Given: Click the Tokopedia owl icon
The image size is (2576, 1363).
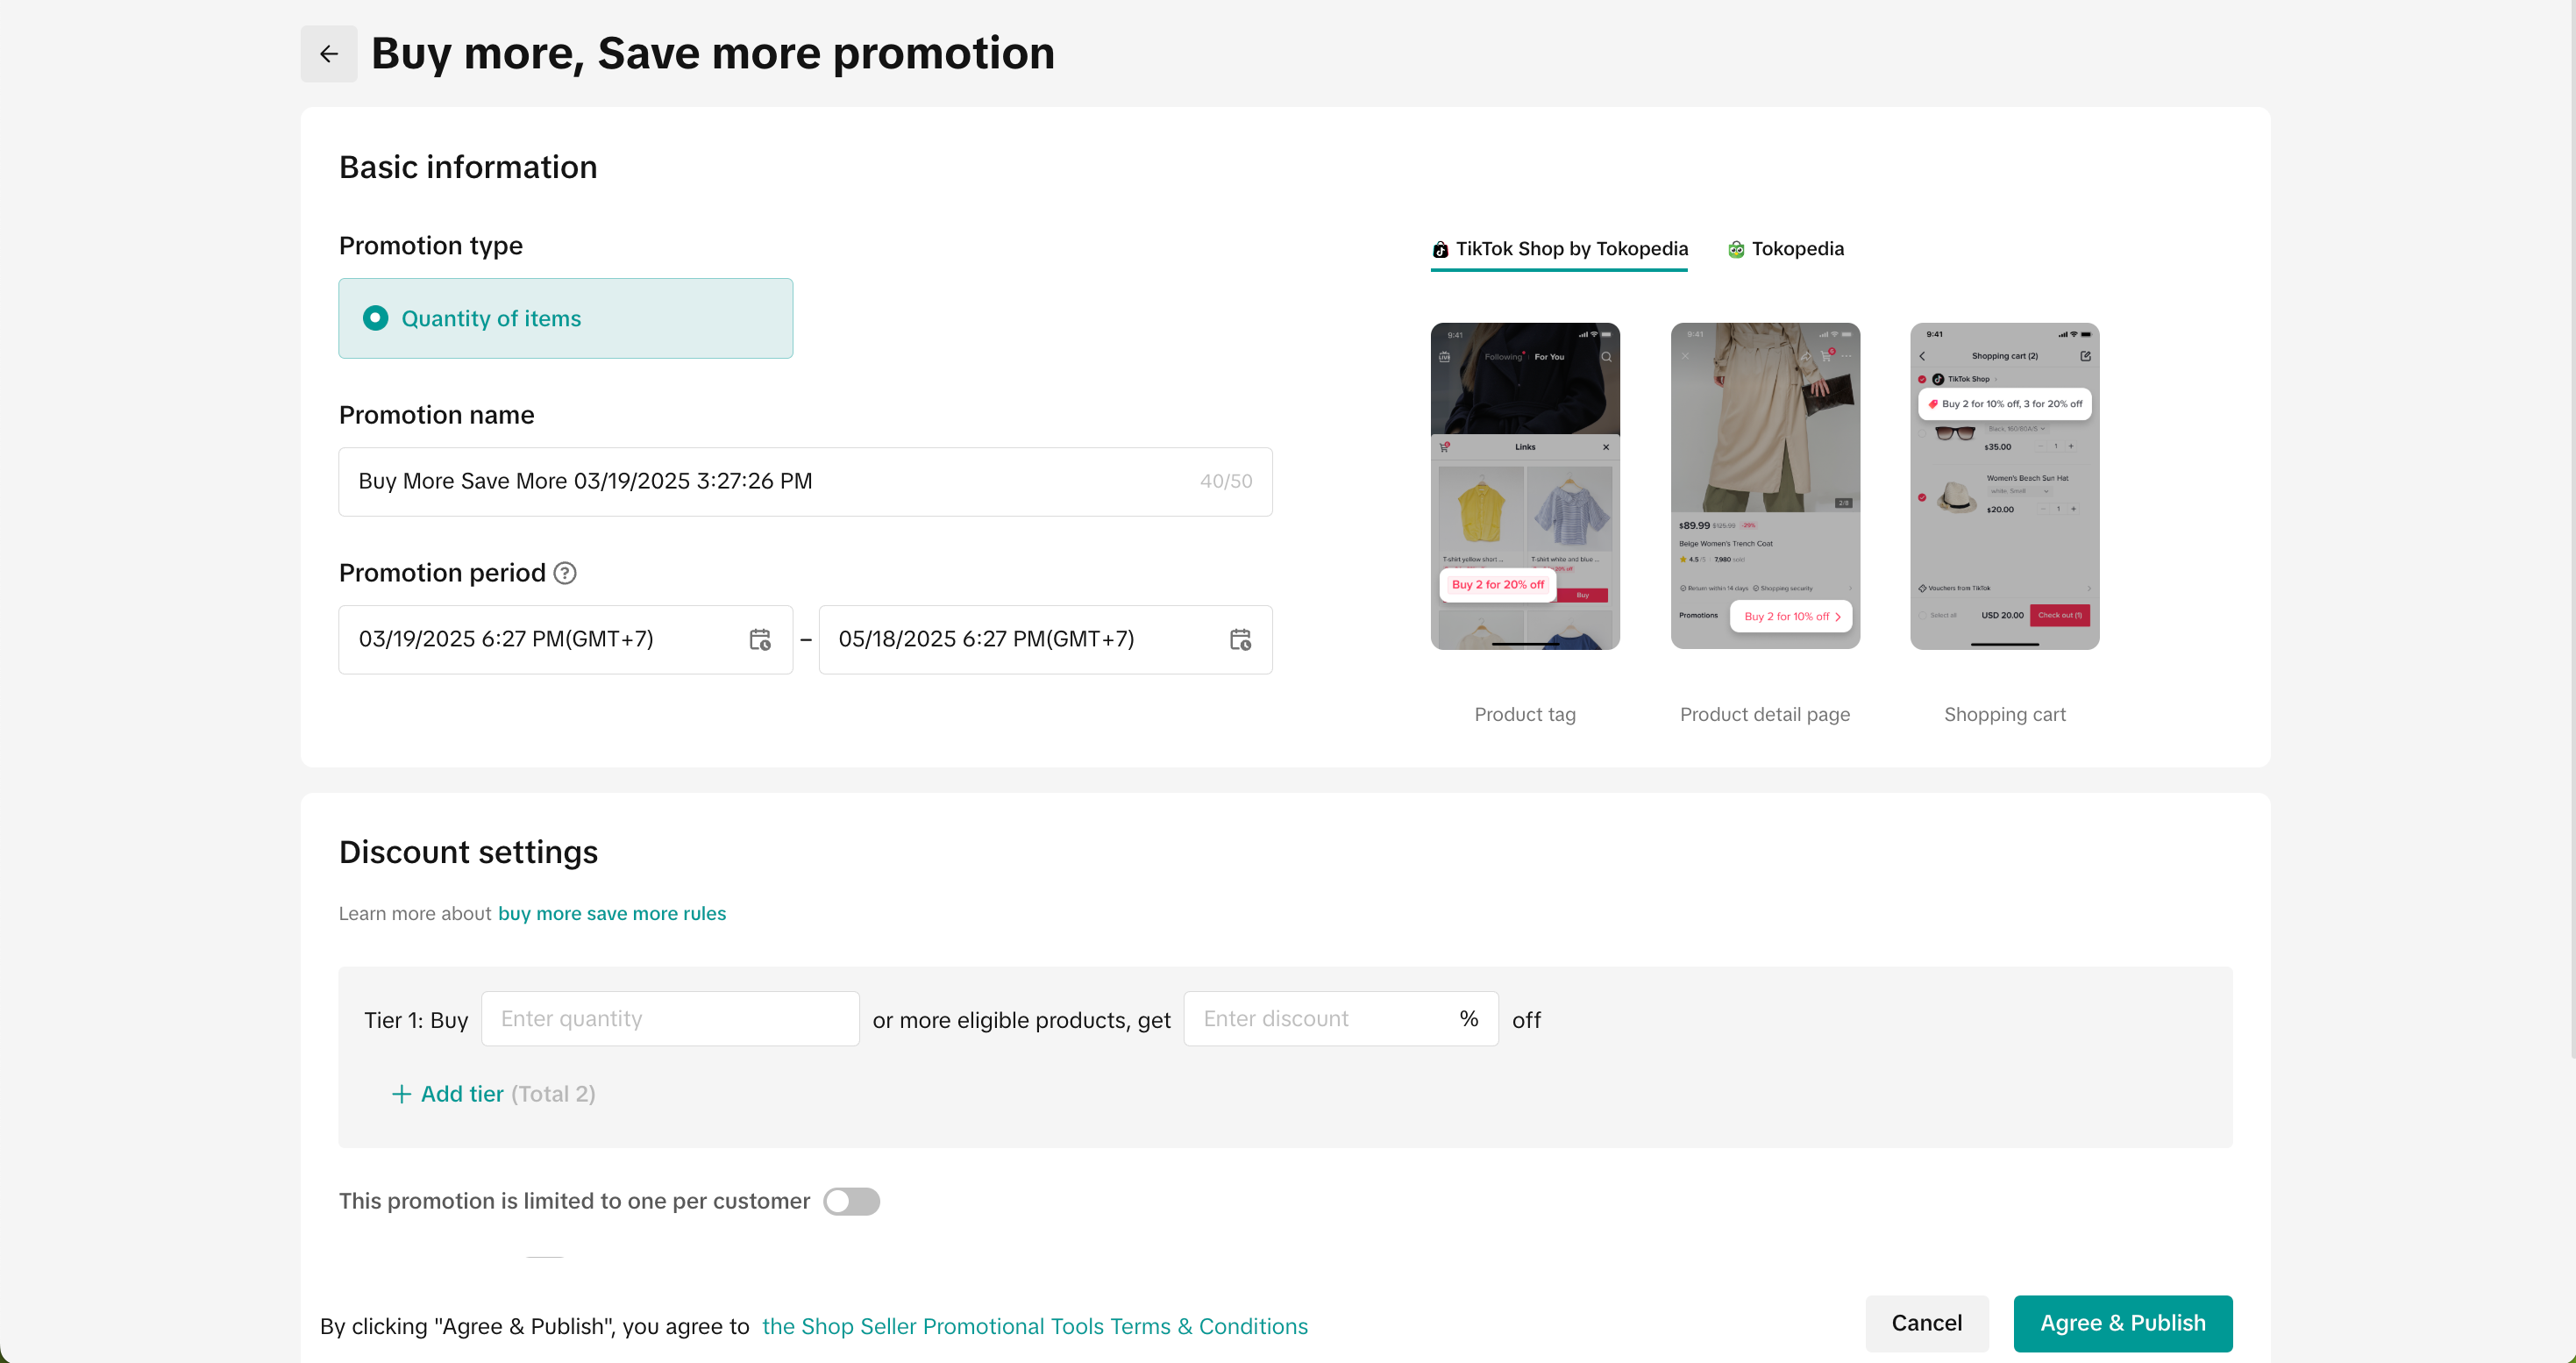Looking at the screenshot, I should pyautogui.click(x=1736, y=250).
